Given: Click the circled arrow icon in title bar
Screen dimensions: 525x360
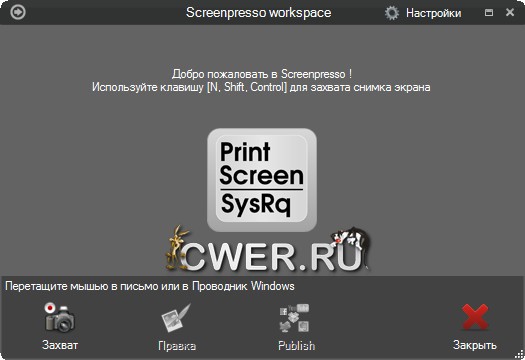Looking at the screenshot, I should [x=17, y=12].
